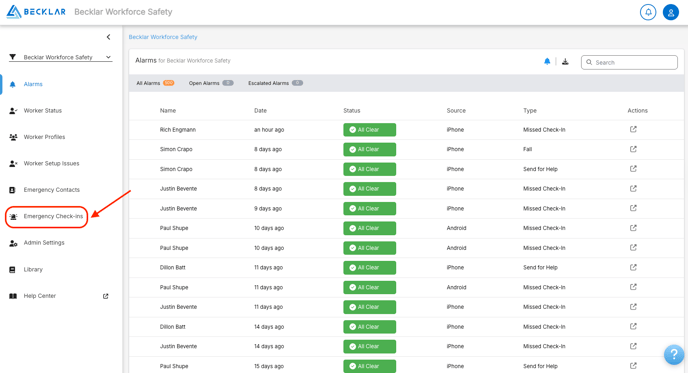688x373 pixels.
Task: Open the blue help question mark bubble
Action: click(674, 354)
